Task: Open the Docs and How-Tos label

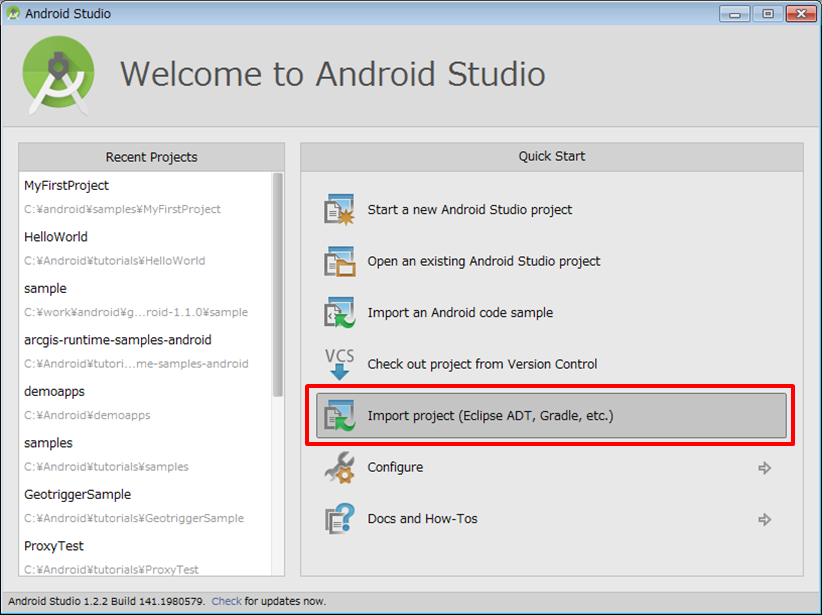Action: [423, 519]
